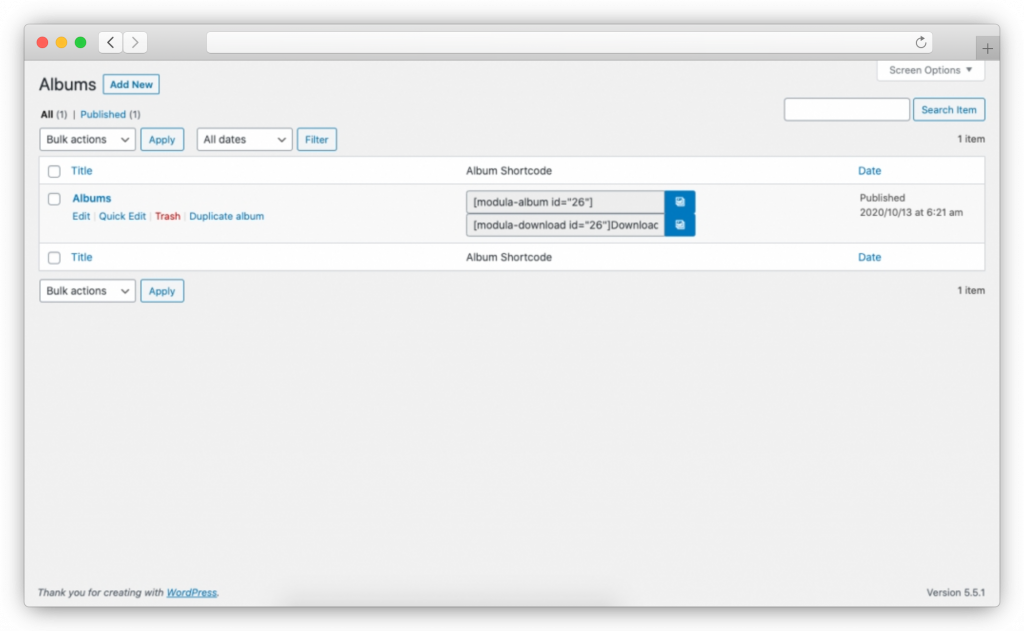Select all items via top header checkbox
This screenshot has height=631, width=1024.
click(x=54, y=171)
